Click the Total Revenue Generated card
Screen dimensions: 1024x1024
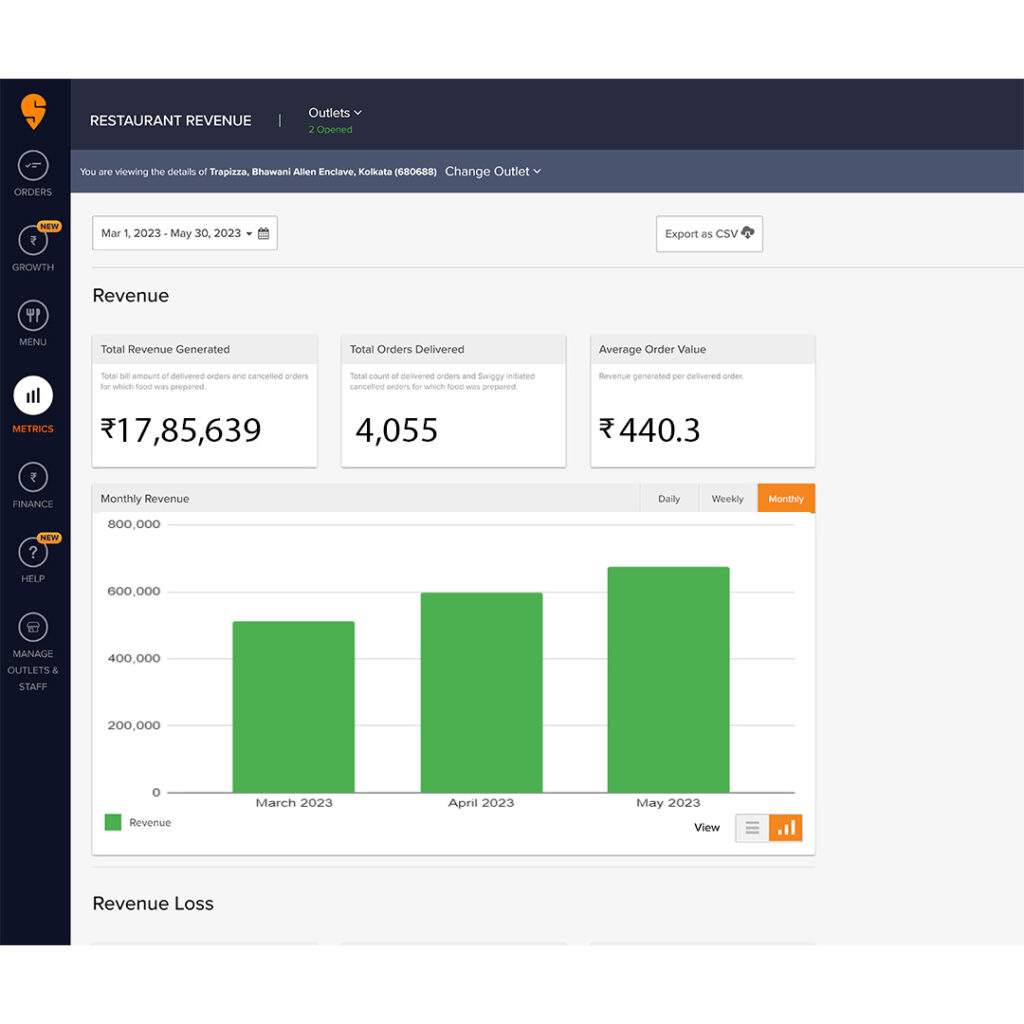point(204,401)
